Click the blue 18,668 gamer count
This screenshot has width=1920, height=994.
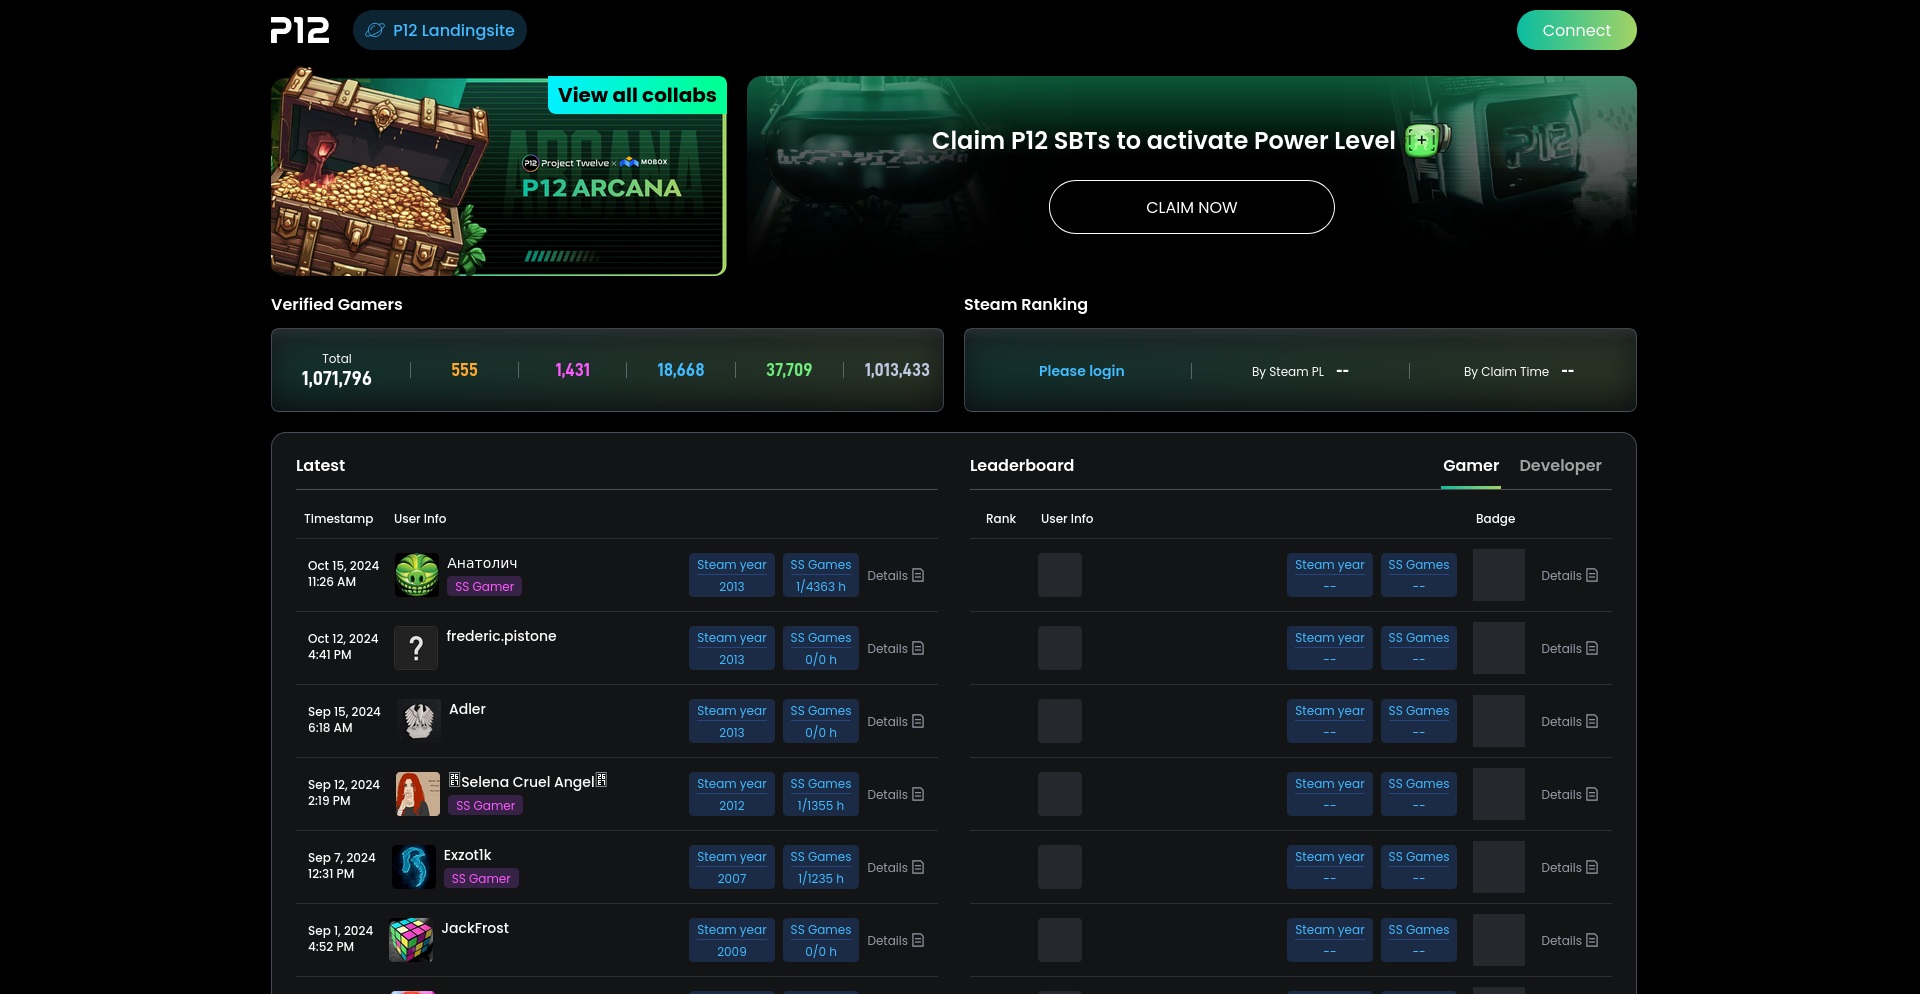pos(681,370)
